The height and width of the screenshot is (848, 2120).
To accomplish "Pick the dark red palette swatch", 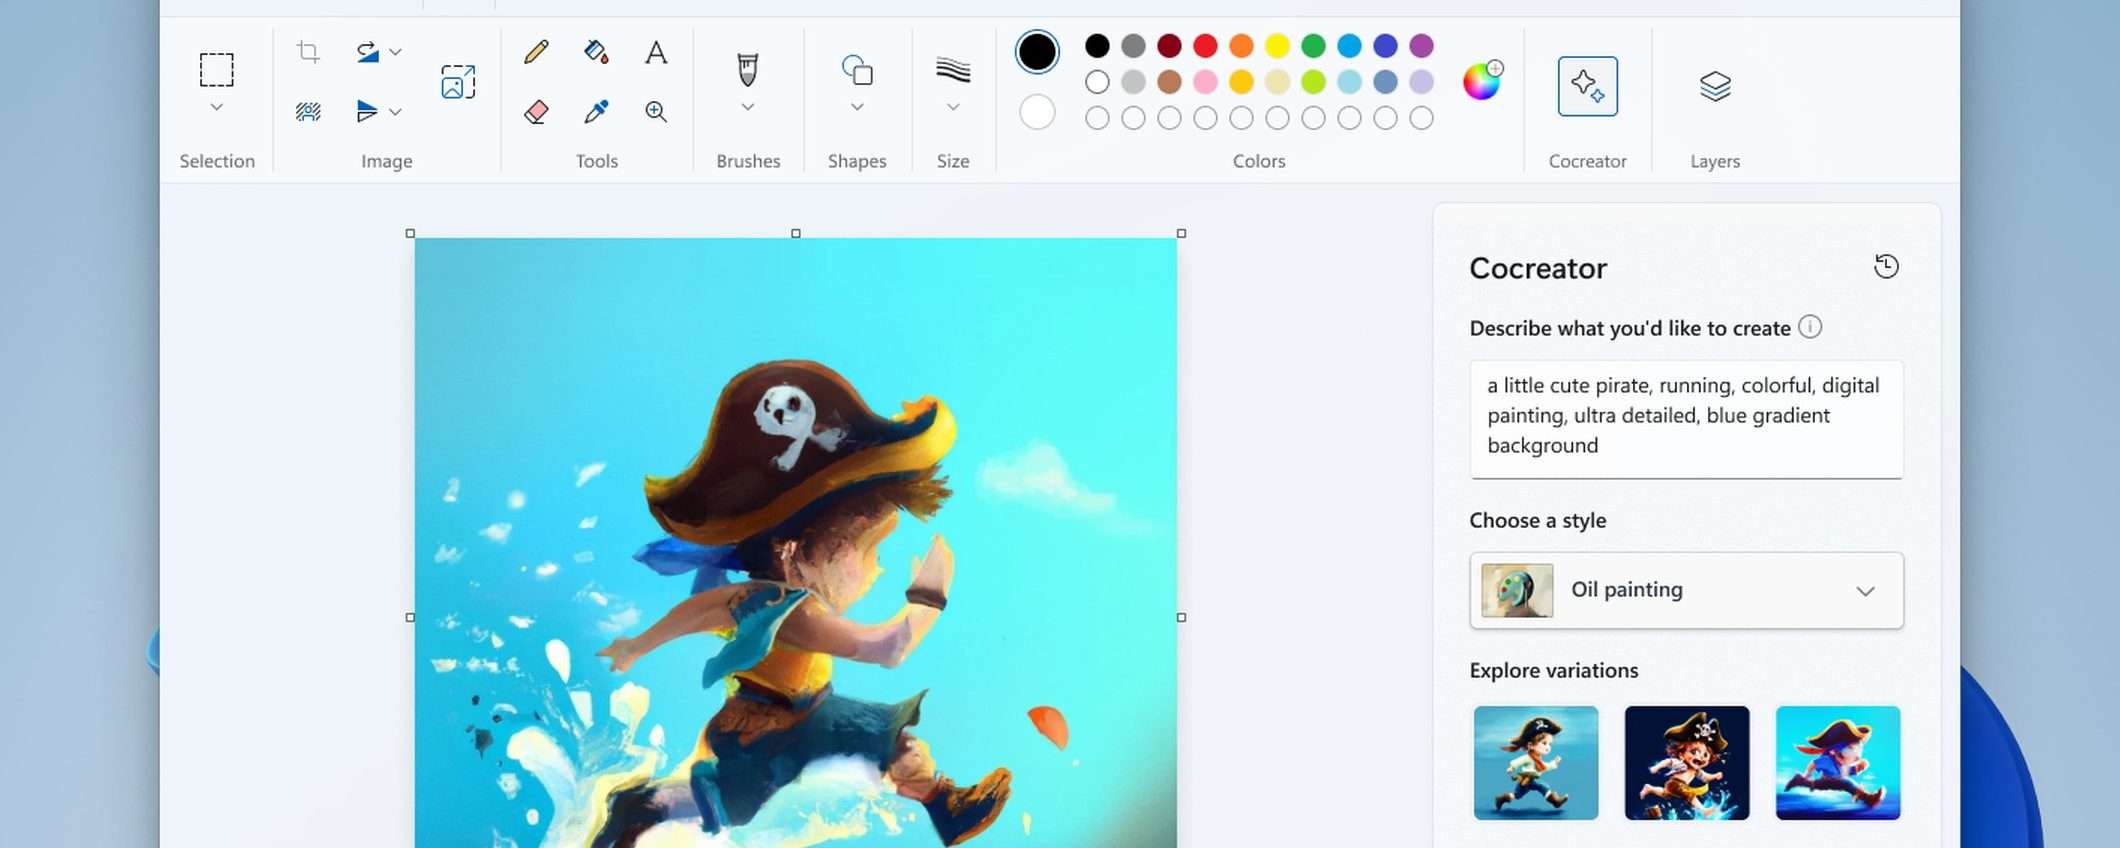I will [1169, 46].
